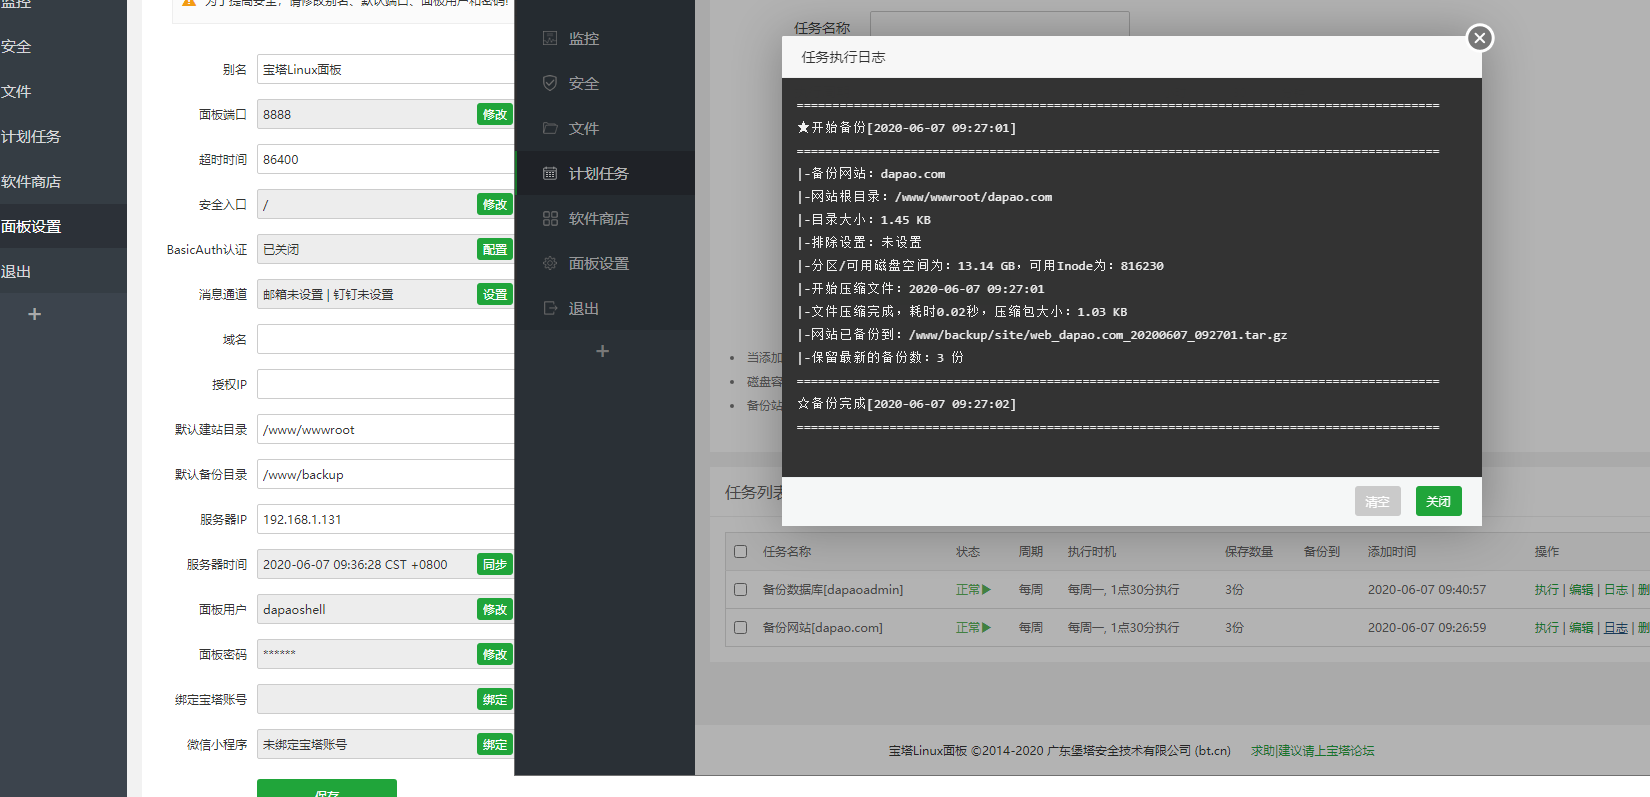The height and width of the screenshot is (797, 1650).
Task: Open 软件商店 grid icon in dark sidebar
Action: tap(550, 218)
